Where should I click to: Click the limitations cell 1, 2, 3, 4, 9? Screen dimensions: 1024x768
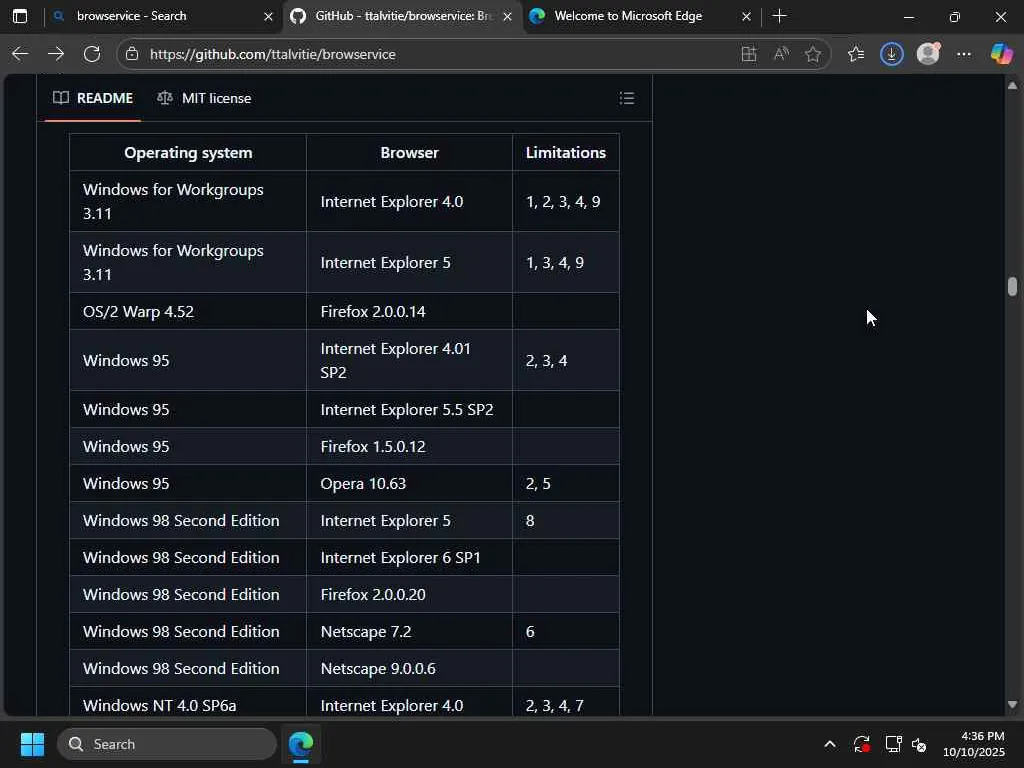[566, 202]
